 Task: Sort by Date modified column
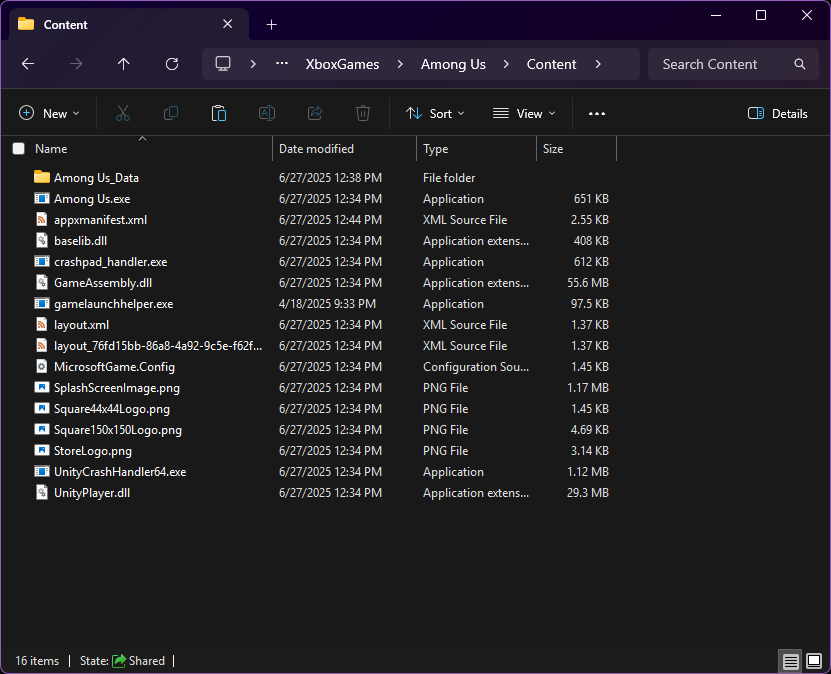point(344,149)
